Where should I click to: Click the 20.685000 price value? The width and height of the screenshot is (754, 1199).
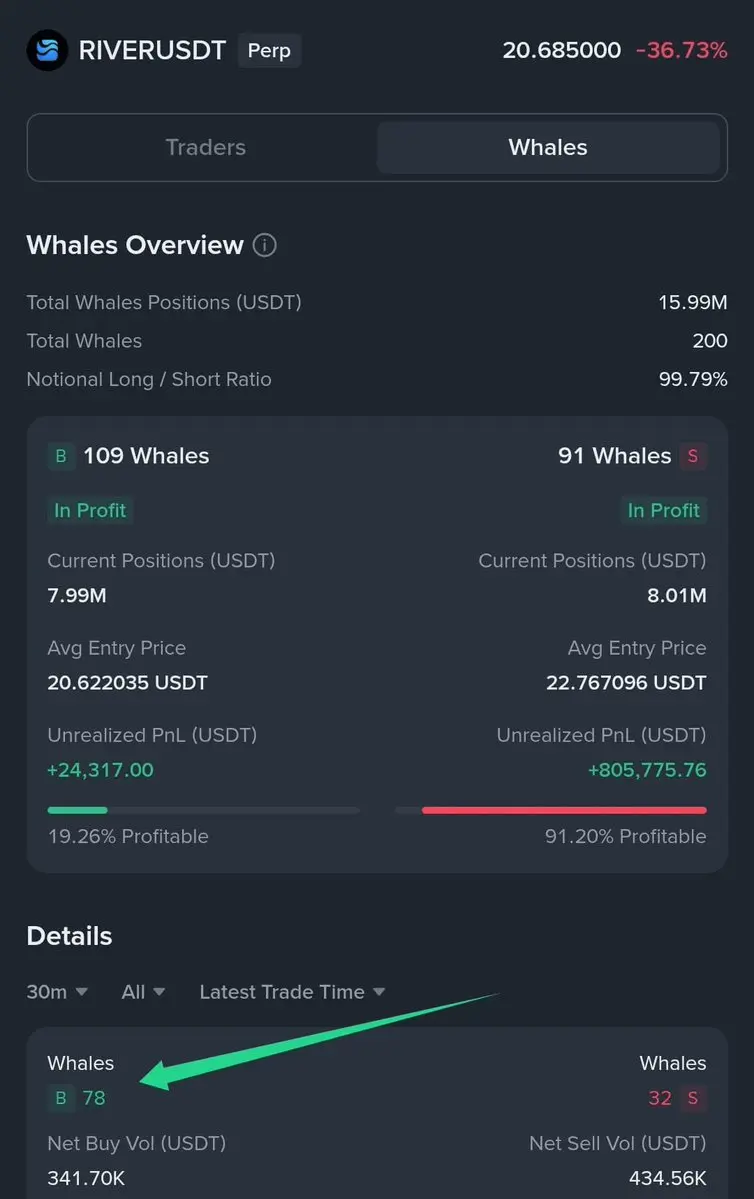point(561,50)
